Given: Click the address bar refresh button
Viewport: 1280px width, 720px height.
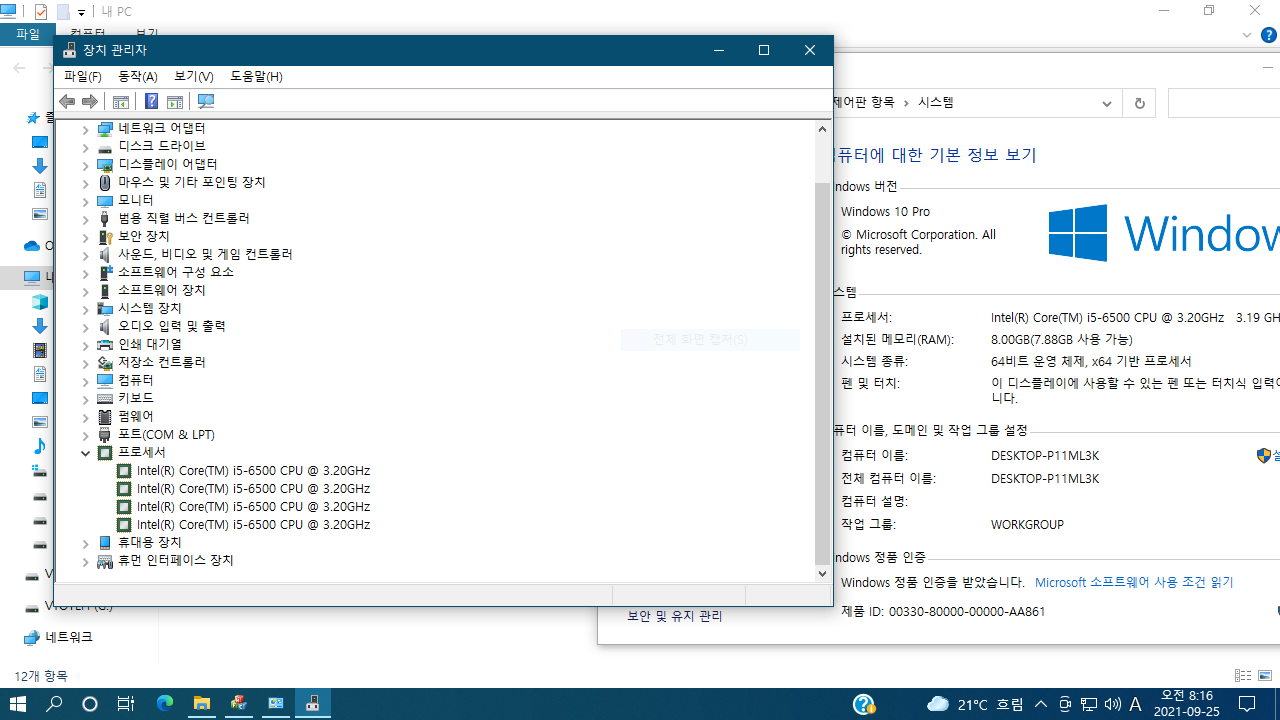Looking at the screenshot, I should tap(1139, 103).
